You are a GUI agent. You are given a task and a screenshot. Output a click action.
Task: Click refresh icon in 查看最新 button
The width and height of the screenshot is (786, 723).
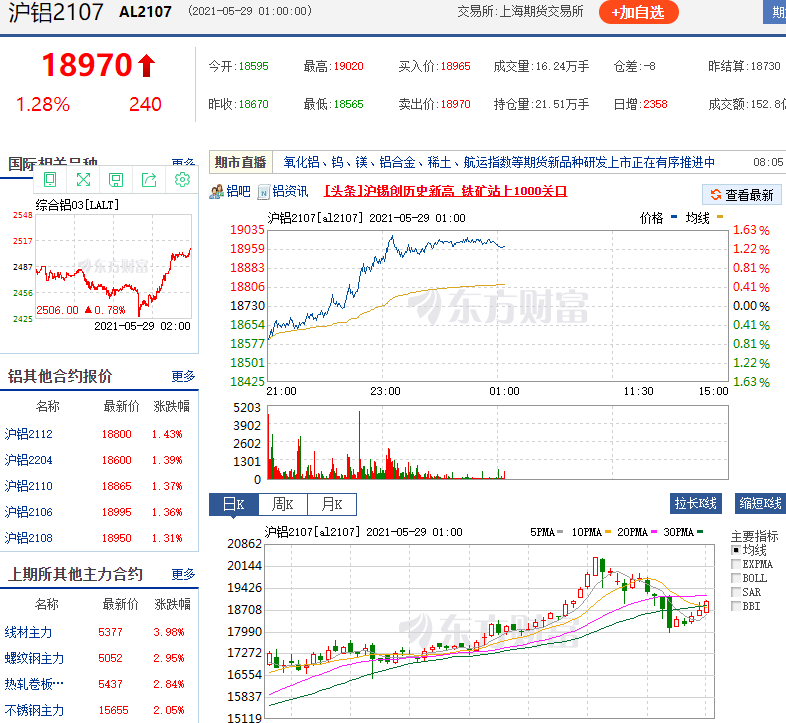[x=716, y=195]
